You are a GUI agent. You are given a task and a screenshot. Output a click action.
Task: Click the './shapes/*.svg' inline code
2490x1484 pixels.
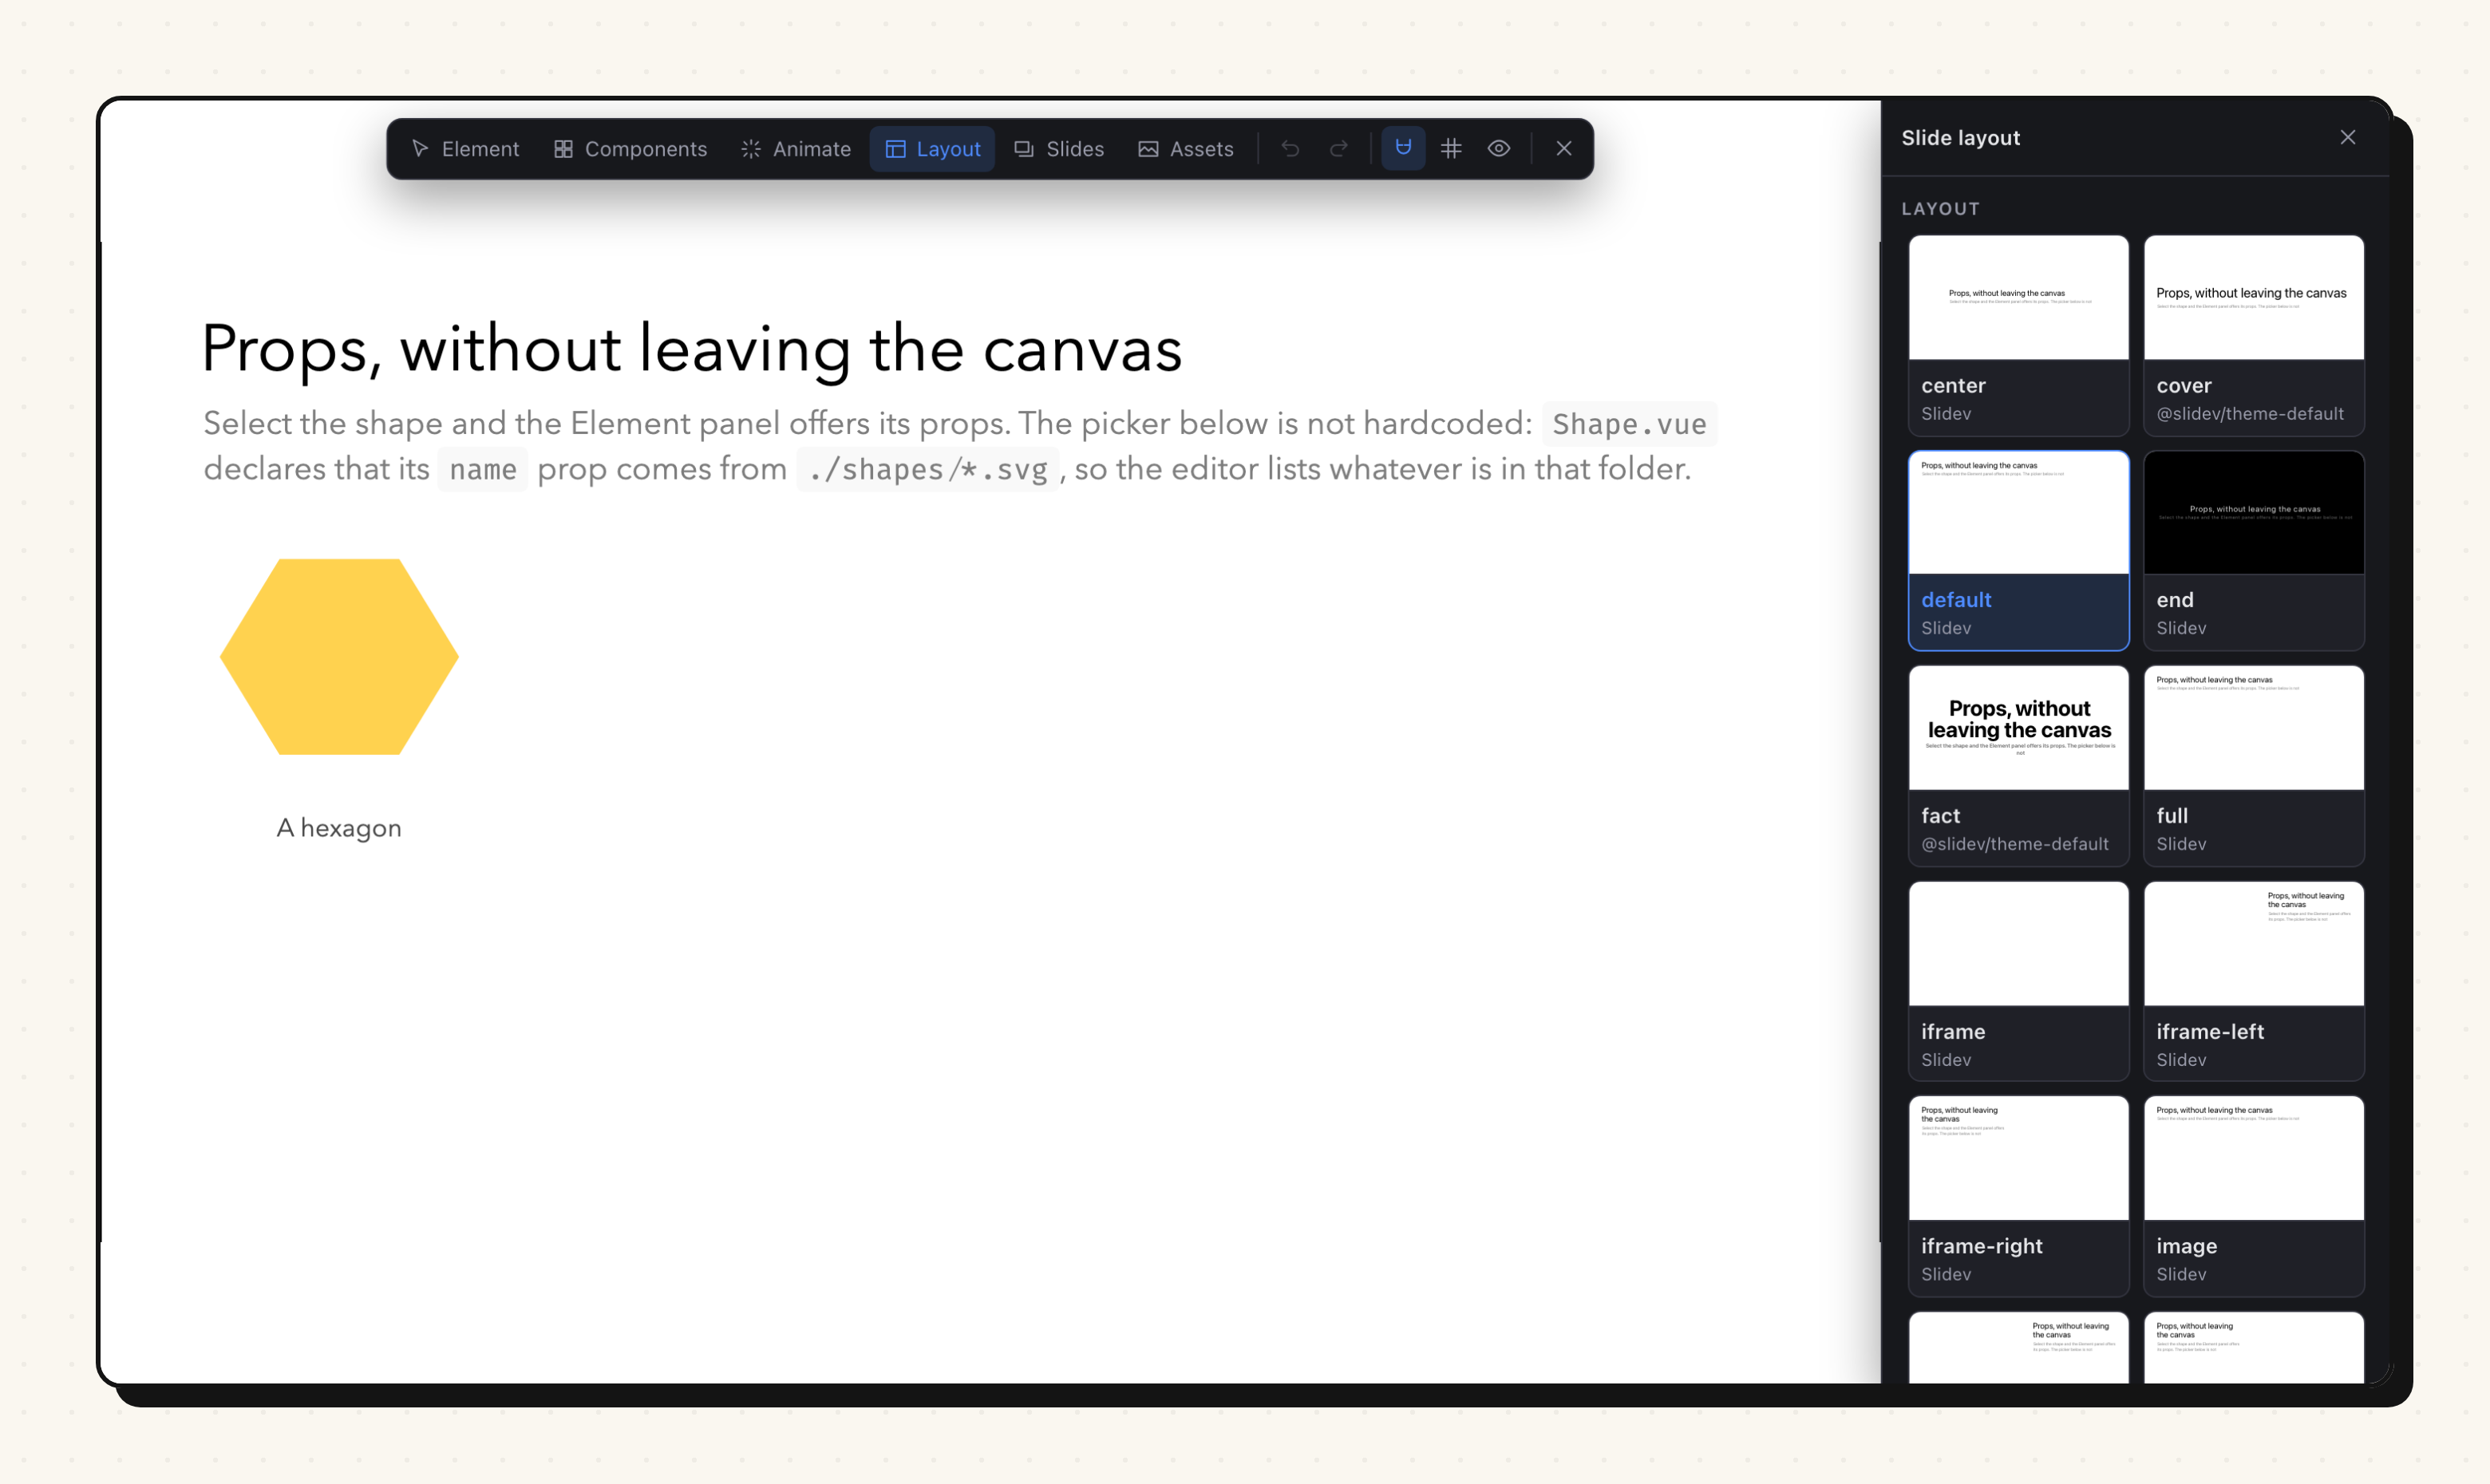click(x=927, y=469)
